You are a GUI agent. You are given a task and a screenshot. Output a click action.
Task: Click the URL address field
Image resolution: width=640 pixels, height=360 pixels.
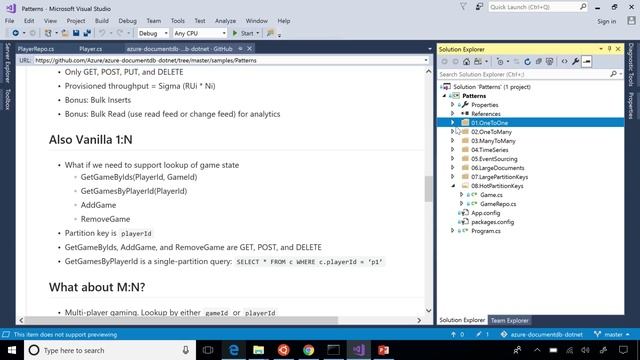(228, 60)
